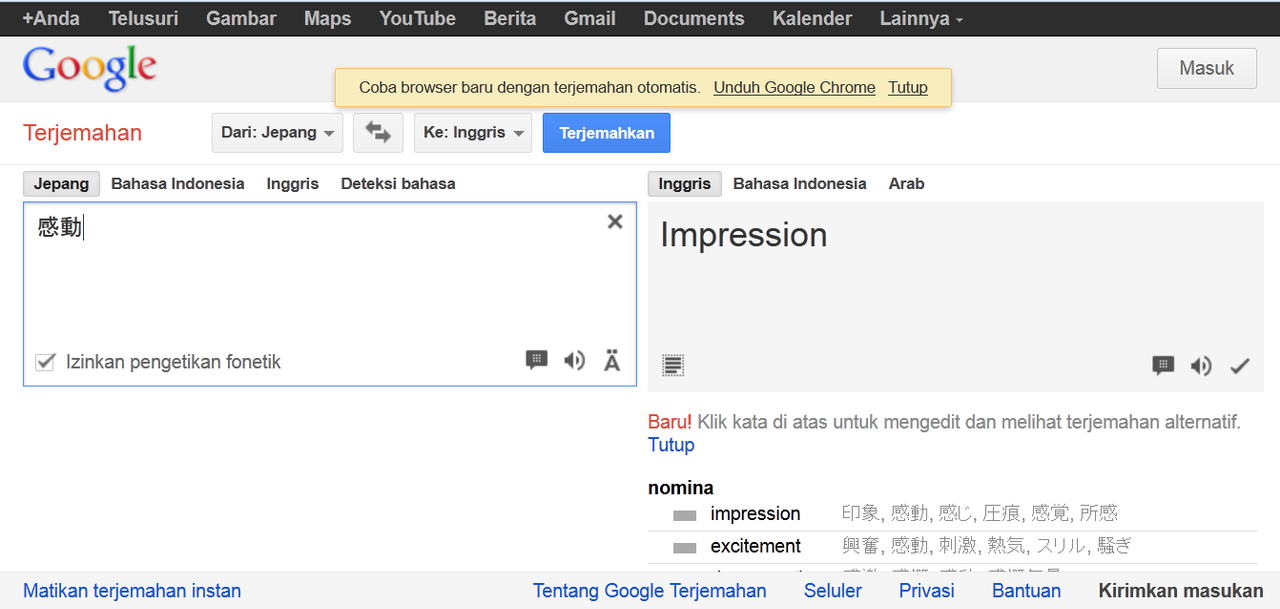1280x609 pixels.
Task: Click the Masuk sign-in button
Action: coord(1207,68)
